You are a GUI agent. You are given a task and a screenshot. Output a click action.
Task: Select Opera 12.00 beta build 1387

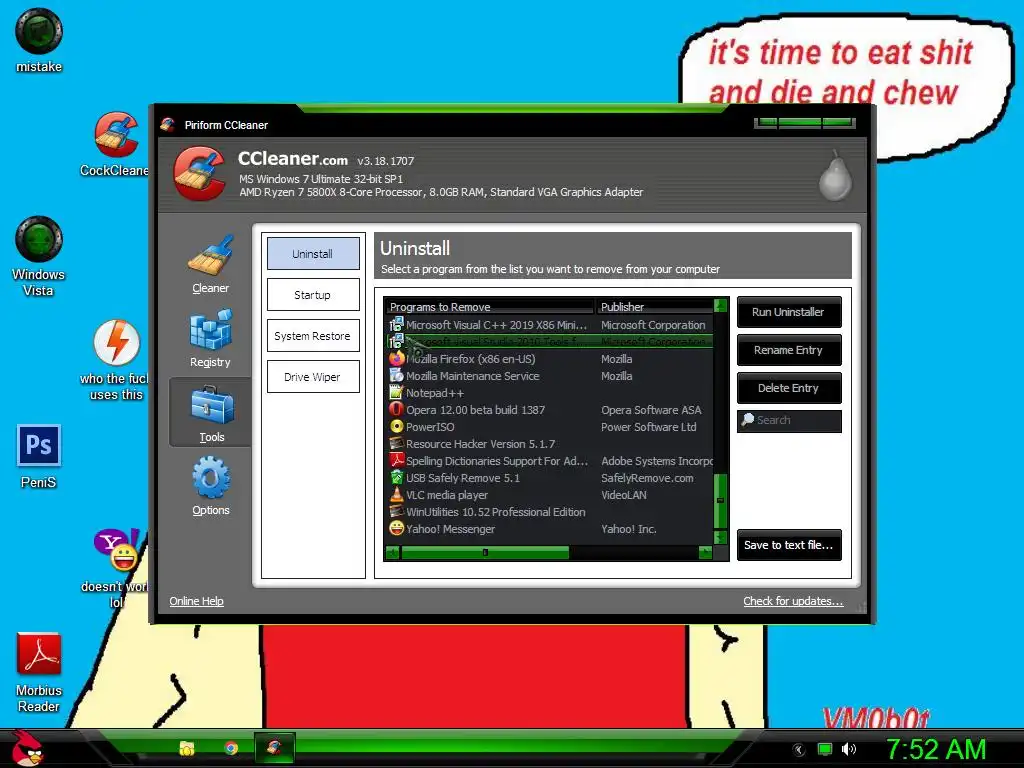(x=549, y=410)
